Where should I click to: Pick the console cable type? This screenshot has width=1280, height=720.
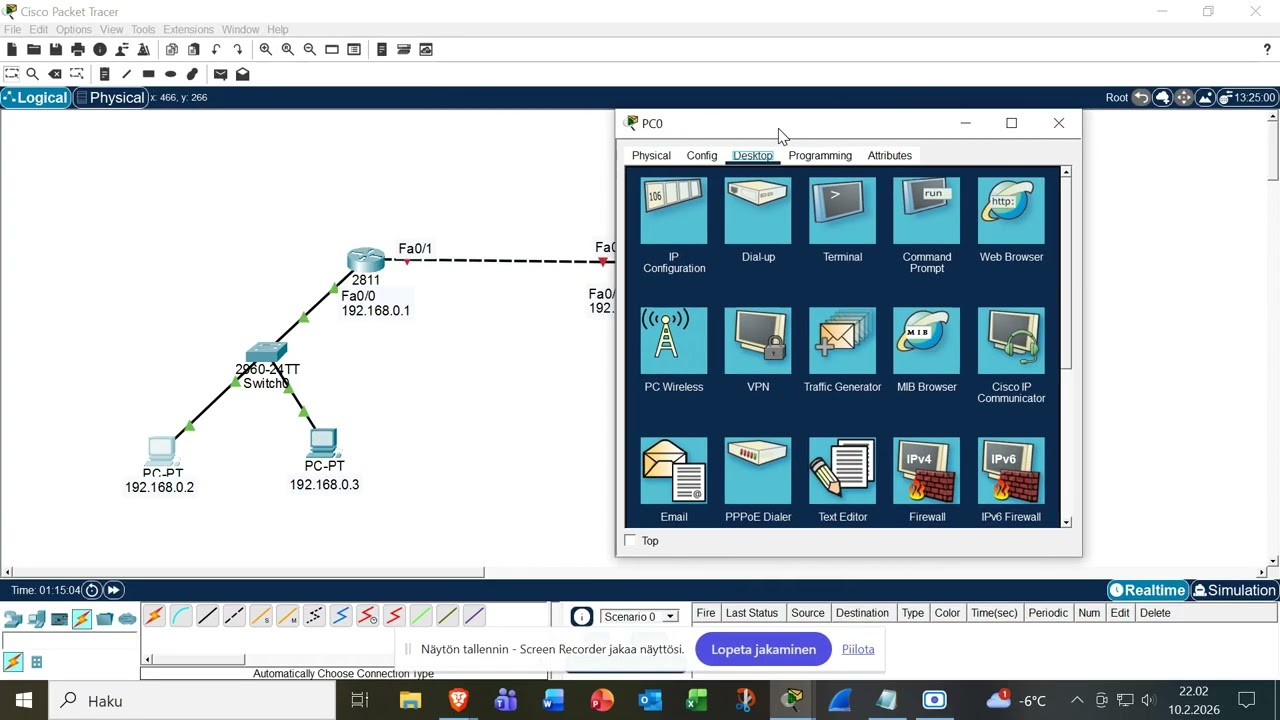coord(181,616)
